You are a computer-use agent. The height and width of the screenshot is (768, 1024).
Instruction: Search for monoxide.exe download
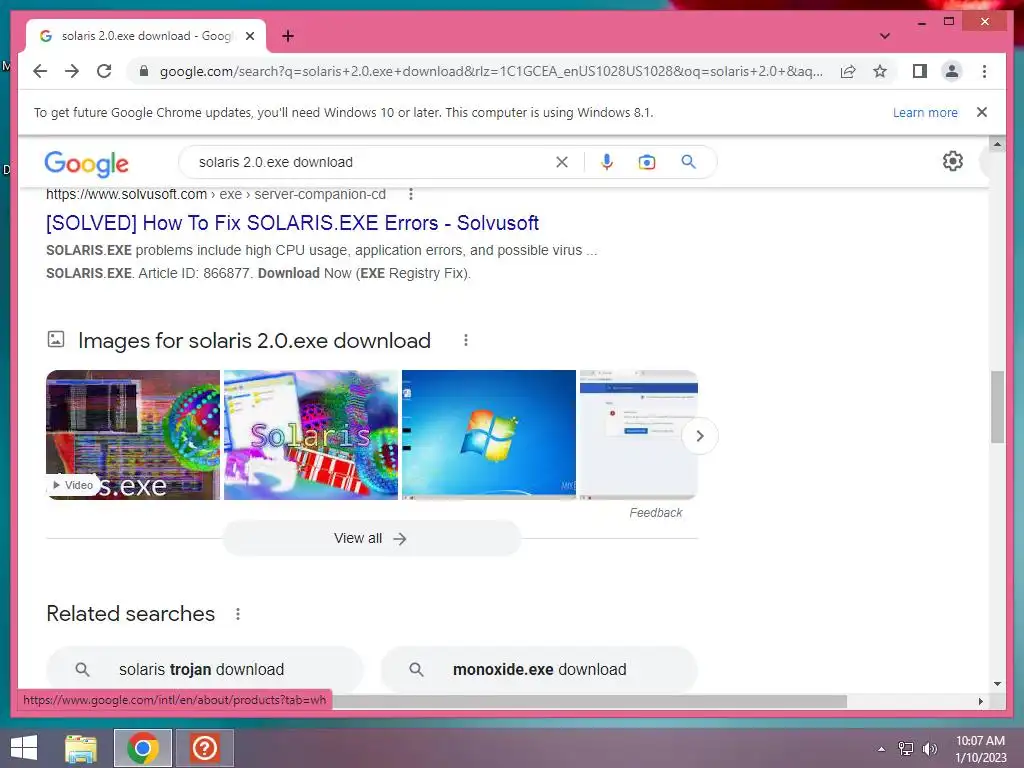tap(539, 669)
